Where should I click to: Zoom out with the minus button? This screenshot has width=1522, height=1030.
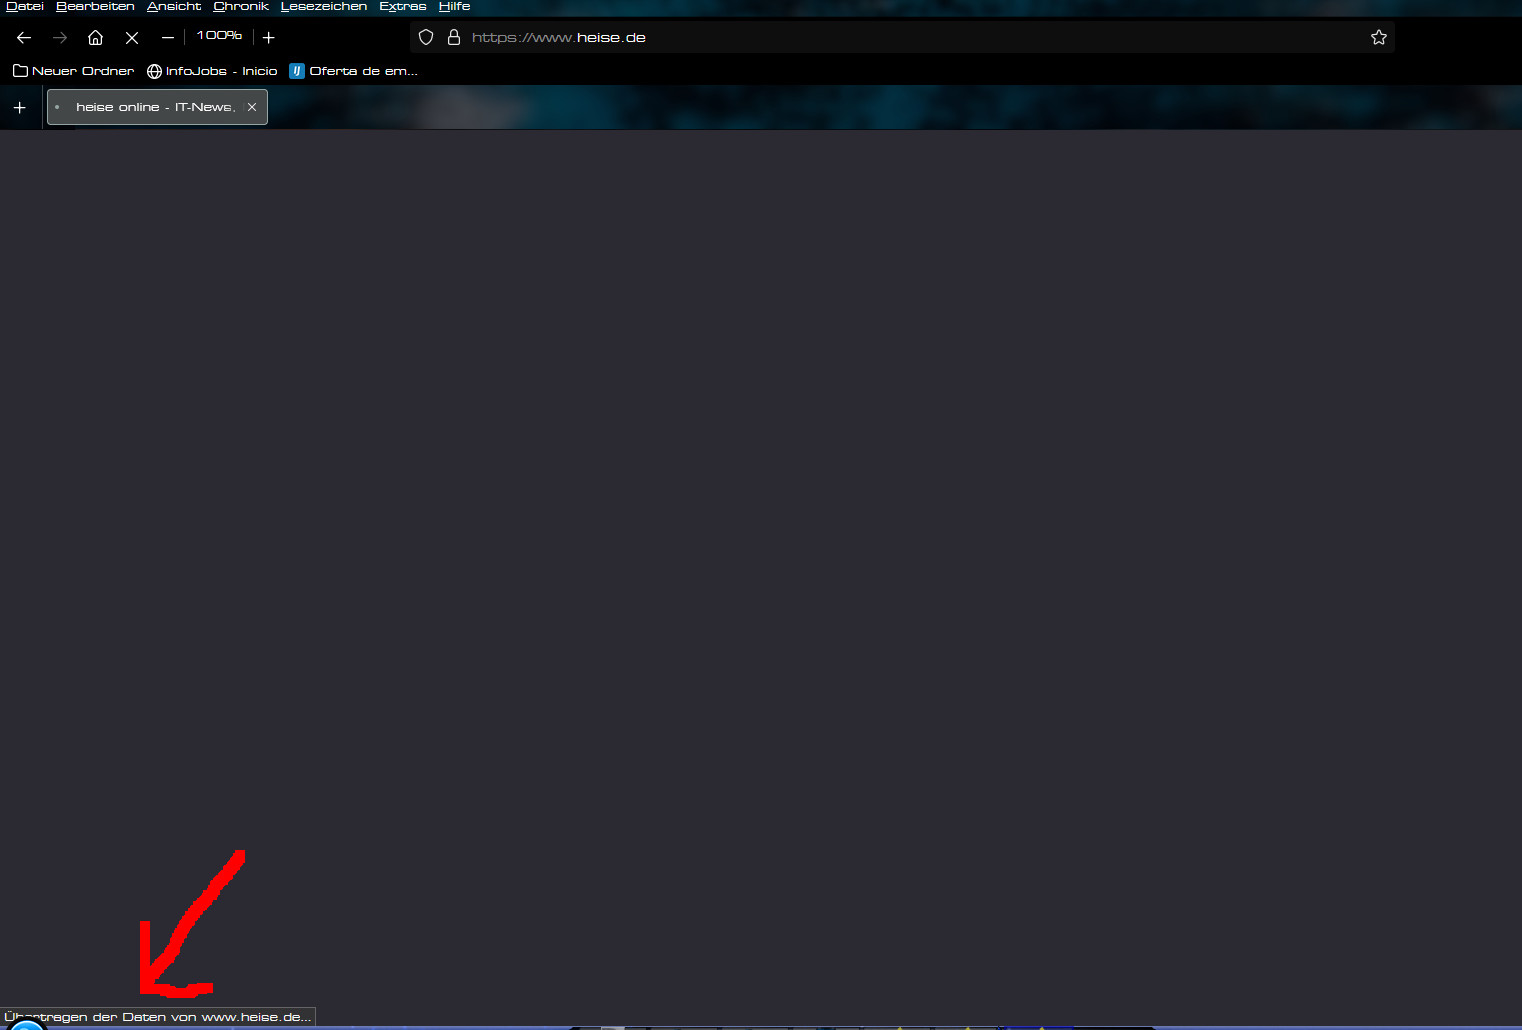168,38
